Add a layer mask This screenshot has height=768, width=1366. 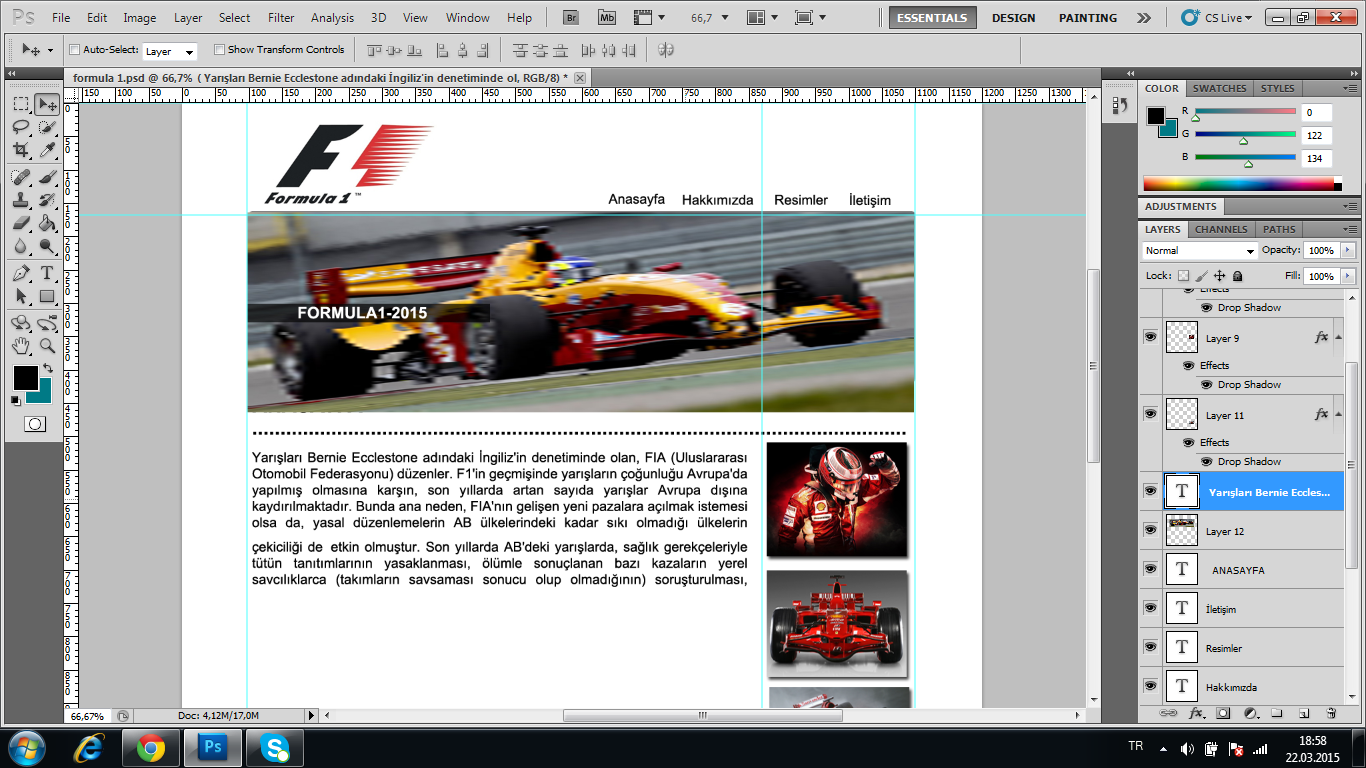pyautogui.click(x=1223, y=713)
